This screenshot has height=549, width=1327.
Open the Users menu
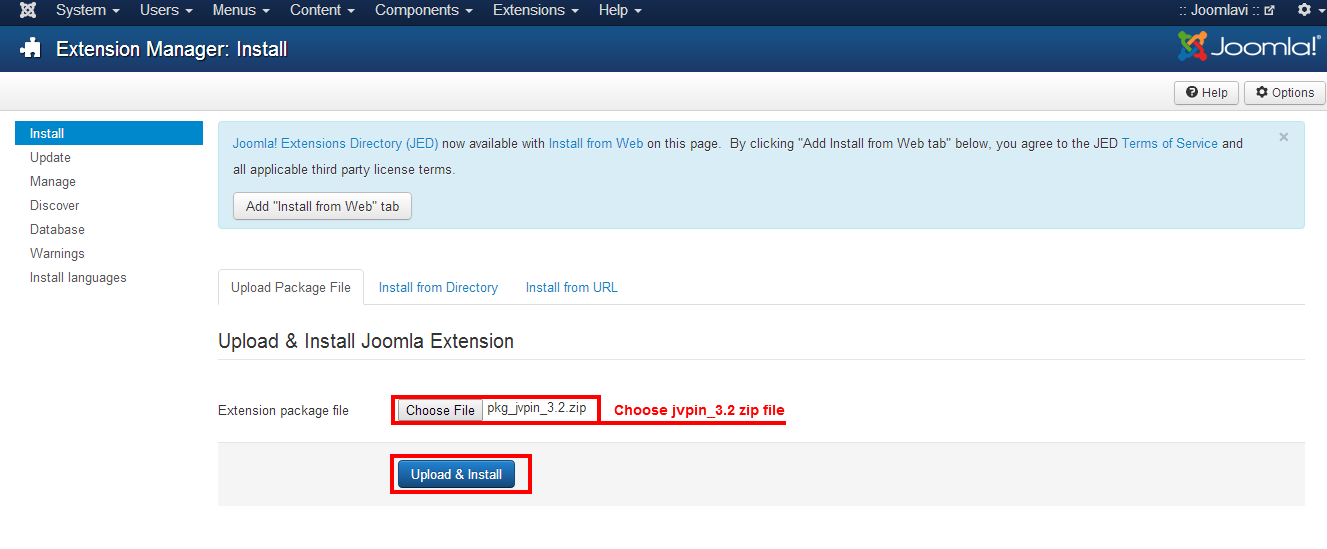(x=166, y=10)
